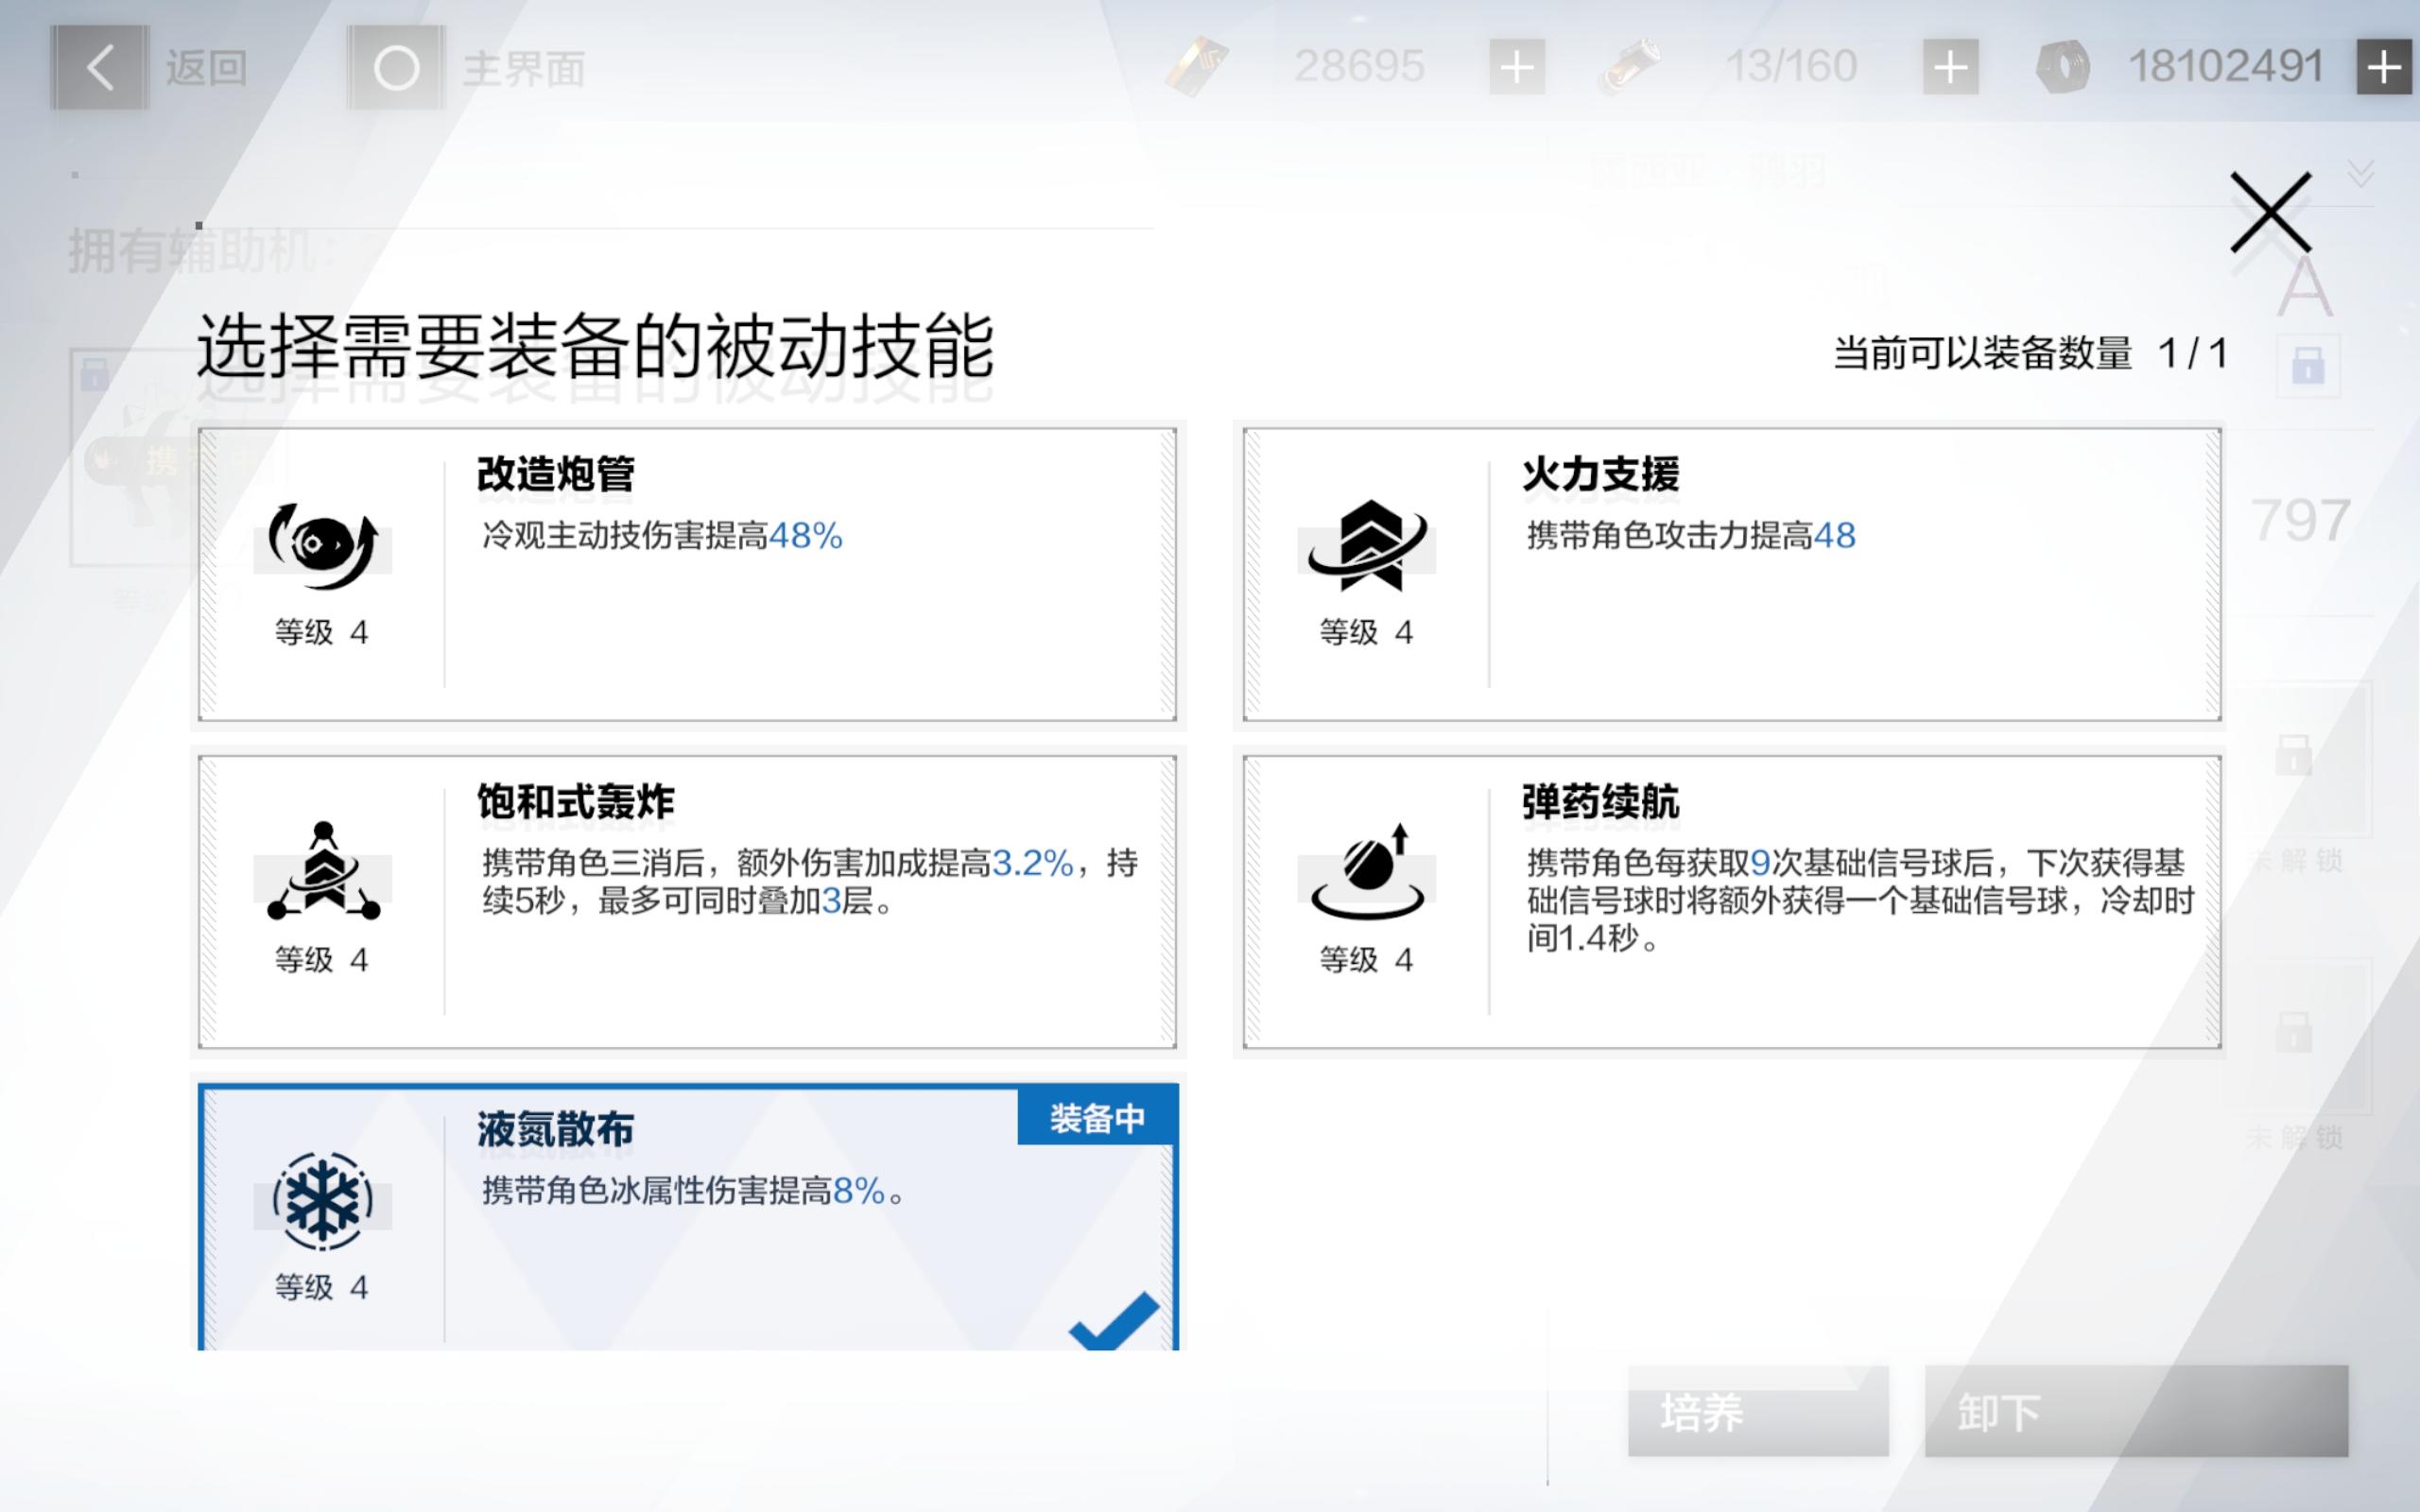Click the 培养 button
Viewport: 2420px width, 1512px height.
1758,1411
